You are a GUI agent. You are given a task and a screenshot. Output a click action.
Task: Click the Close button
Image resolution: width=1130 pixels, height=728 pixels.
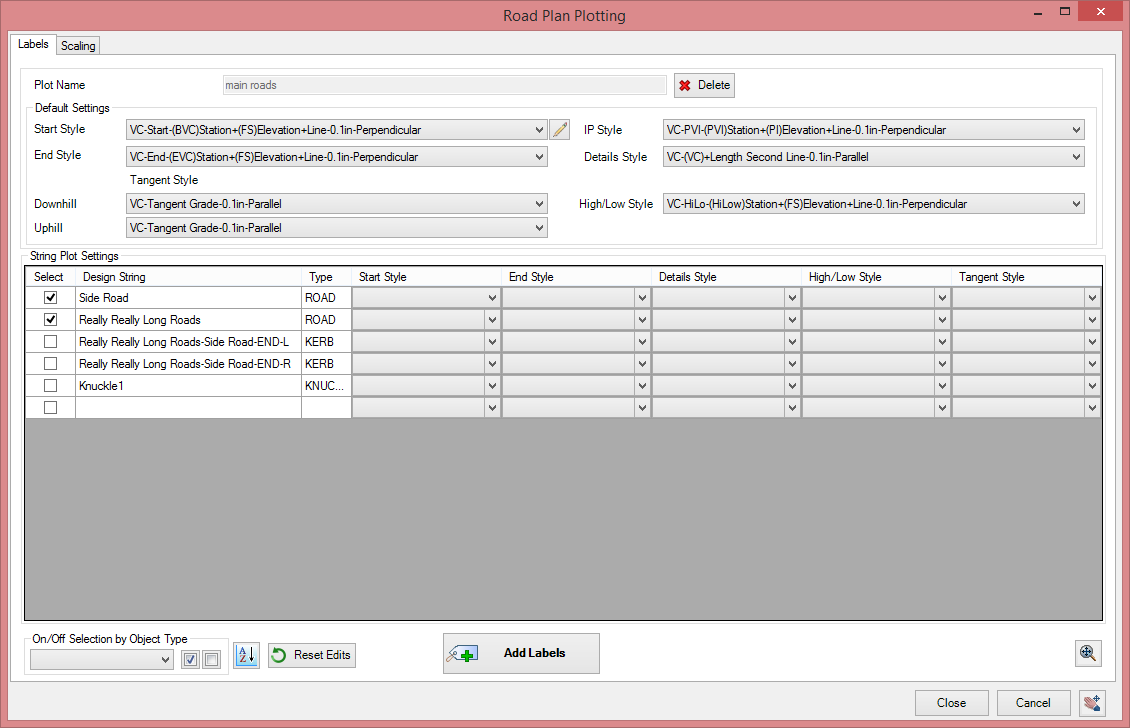pyautogui.click(x=951, y=703)
